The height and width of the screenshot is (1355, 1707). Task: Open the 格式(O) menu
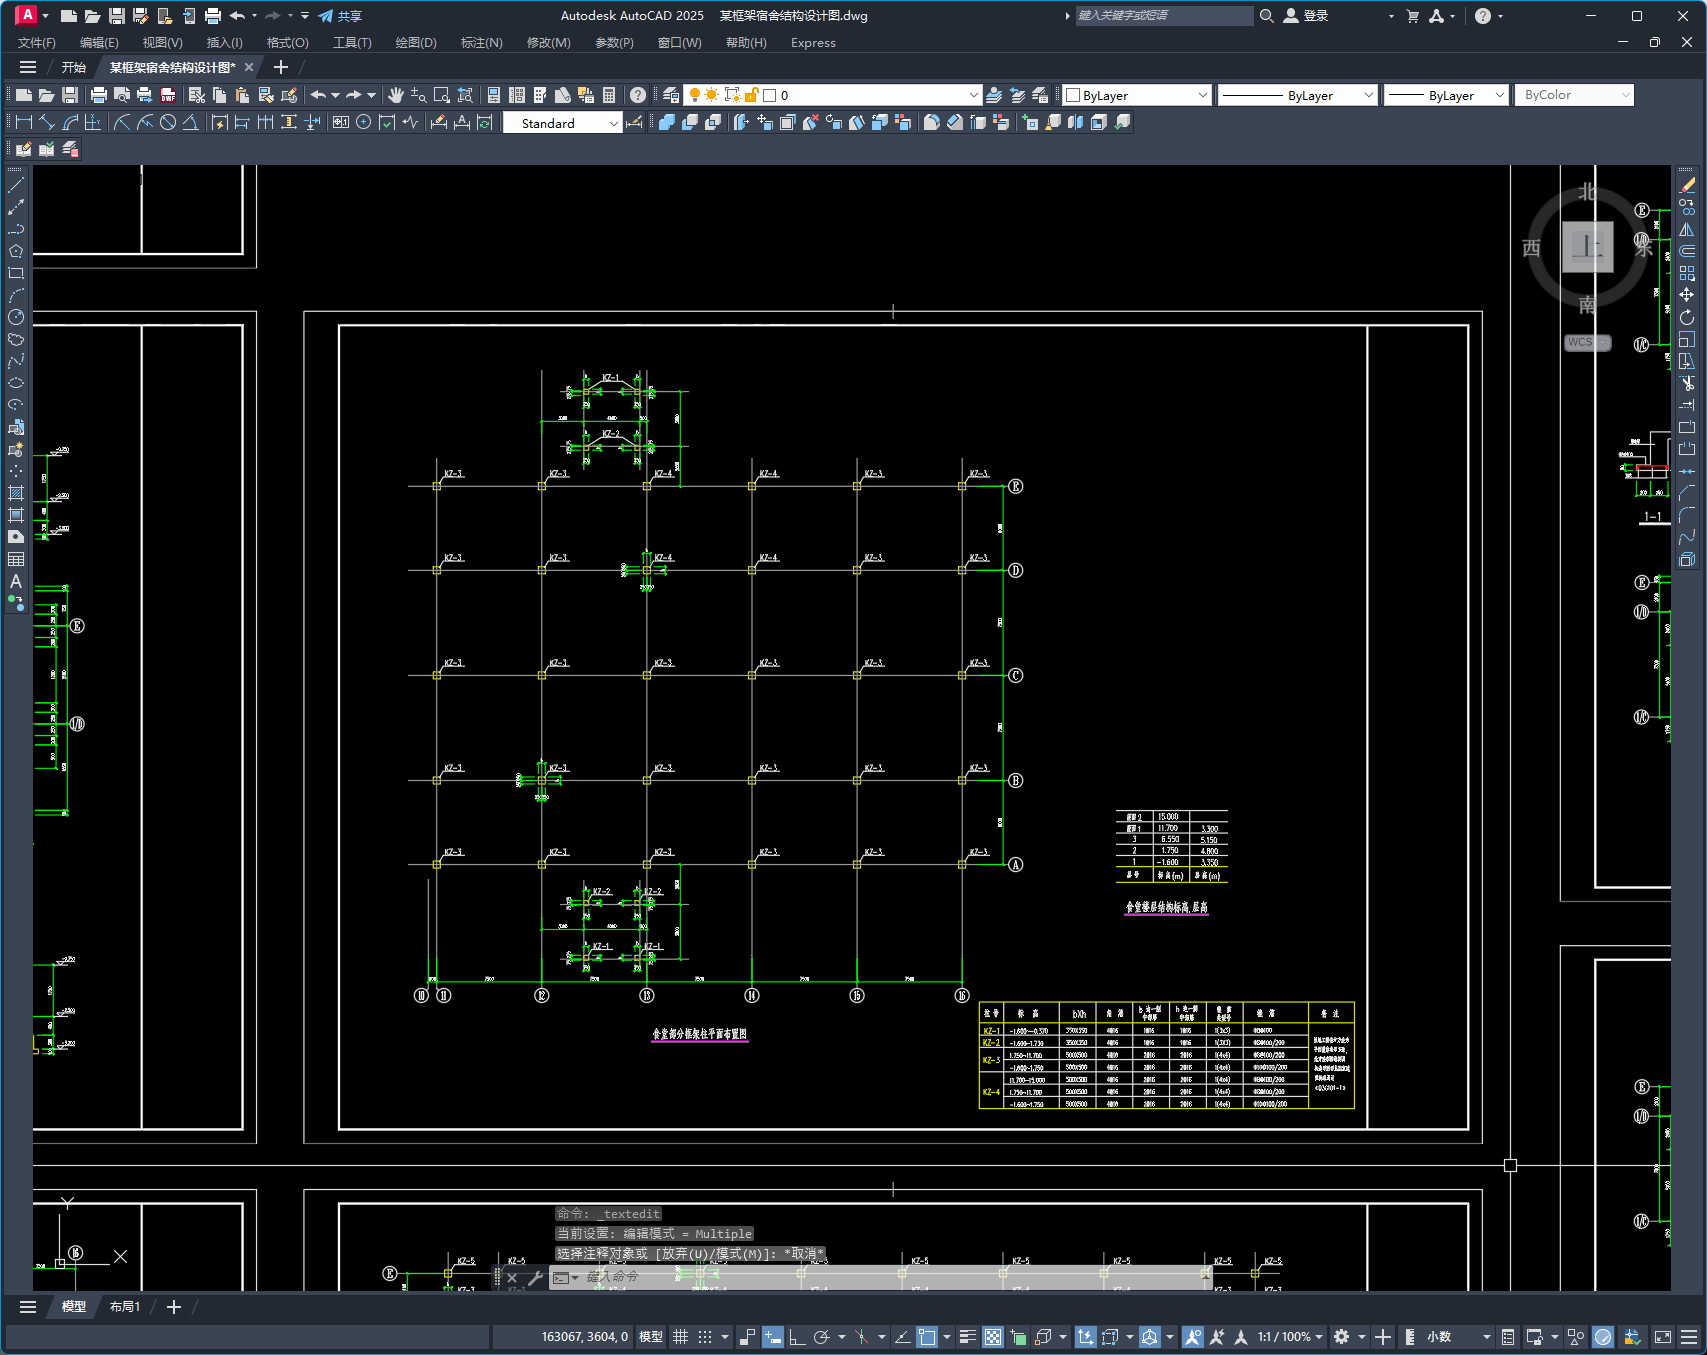(x=287, y=43)
